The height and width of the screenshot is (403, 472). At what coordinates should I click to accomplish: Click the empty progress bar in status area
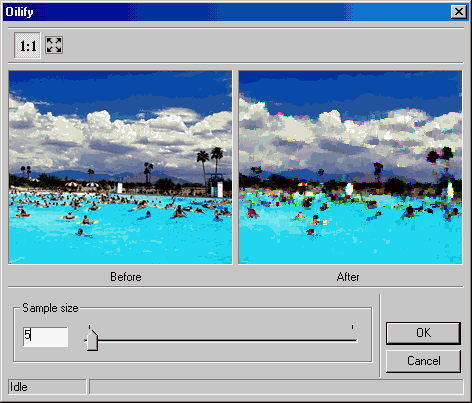pos(276,387)
